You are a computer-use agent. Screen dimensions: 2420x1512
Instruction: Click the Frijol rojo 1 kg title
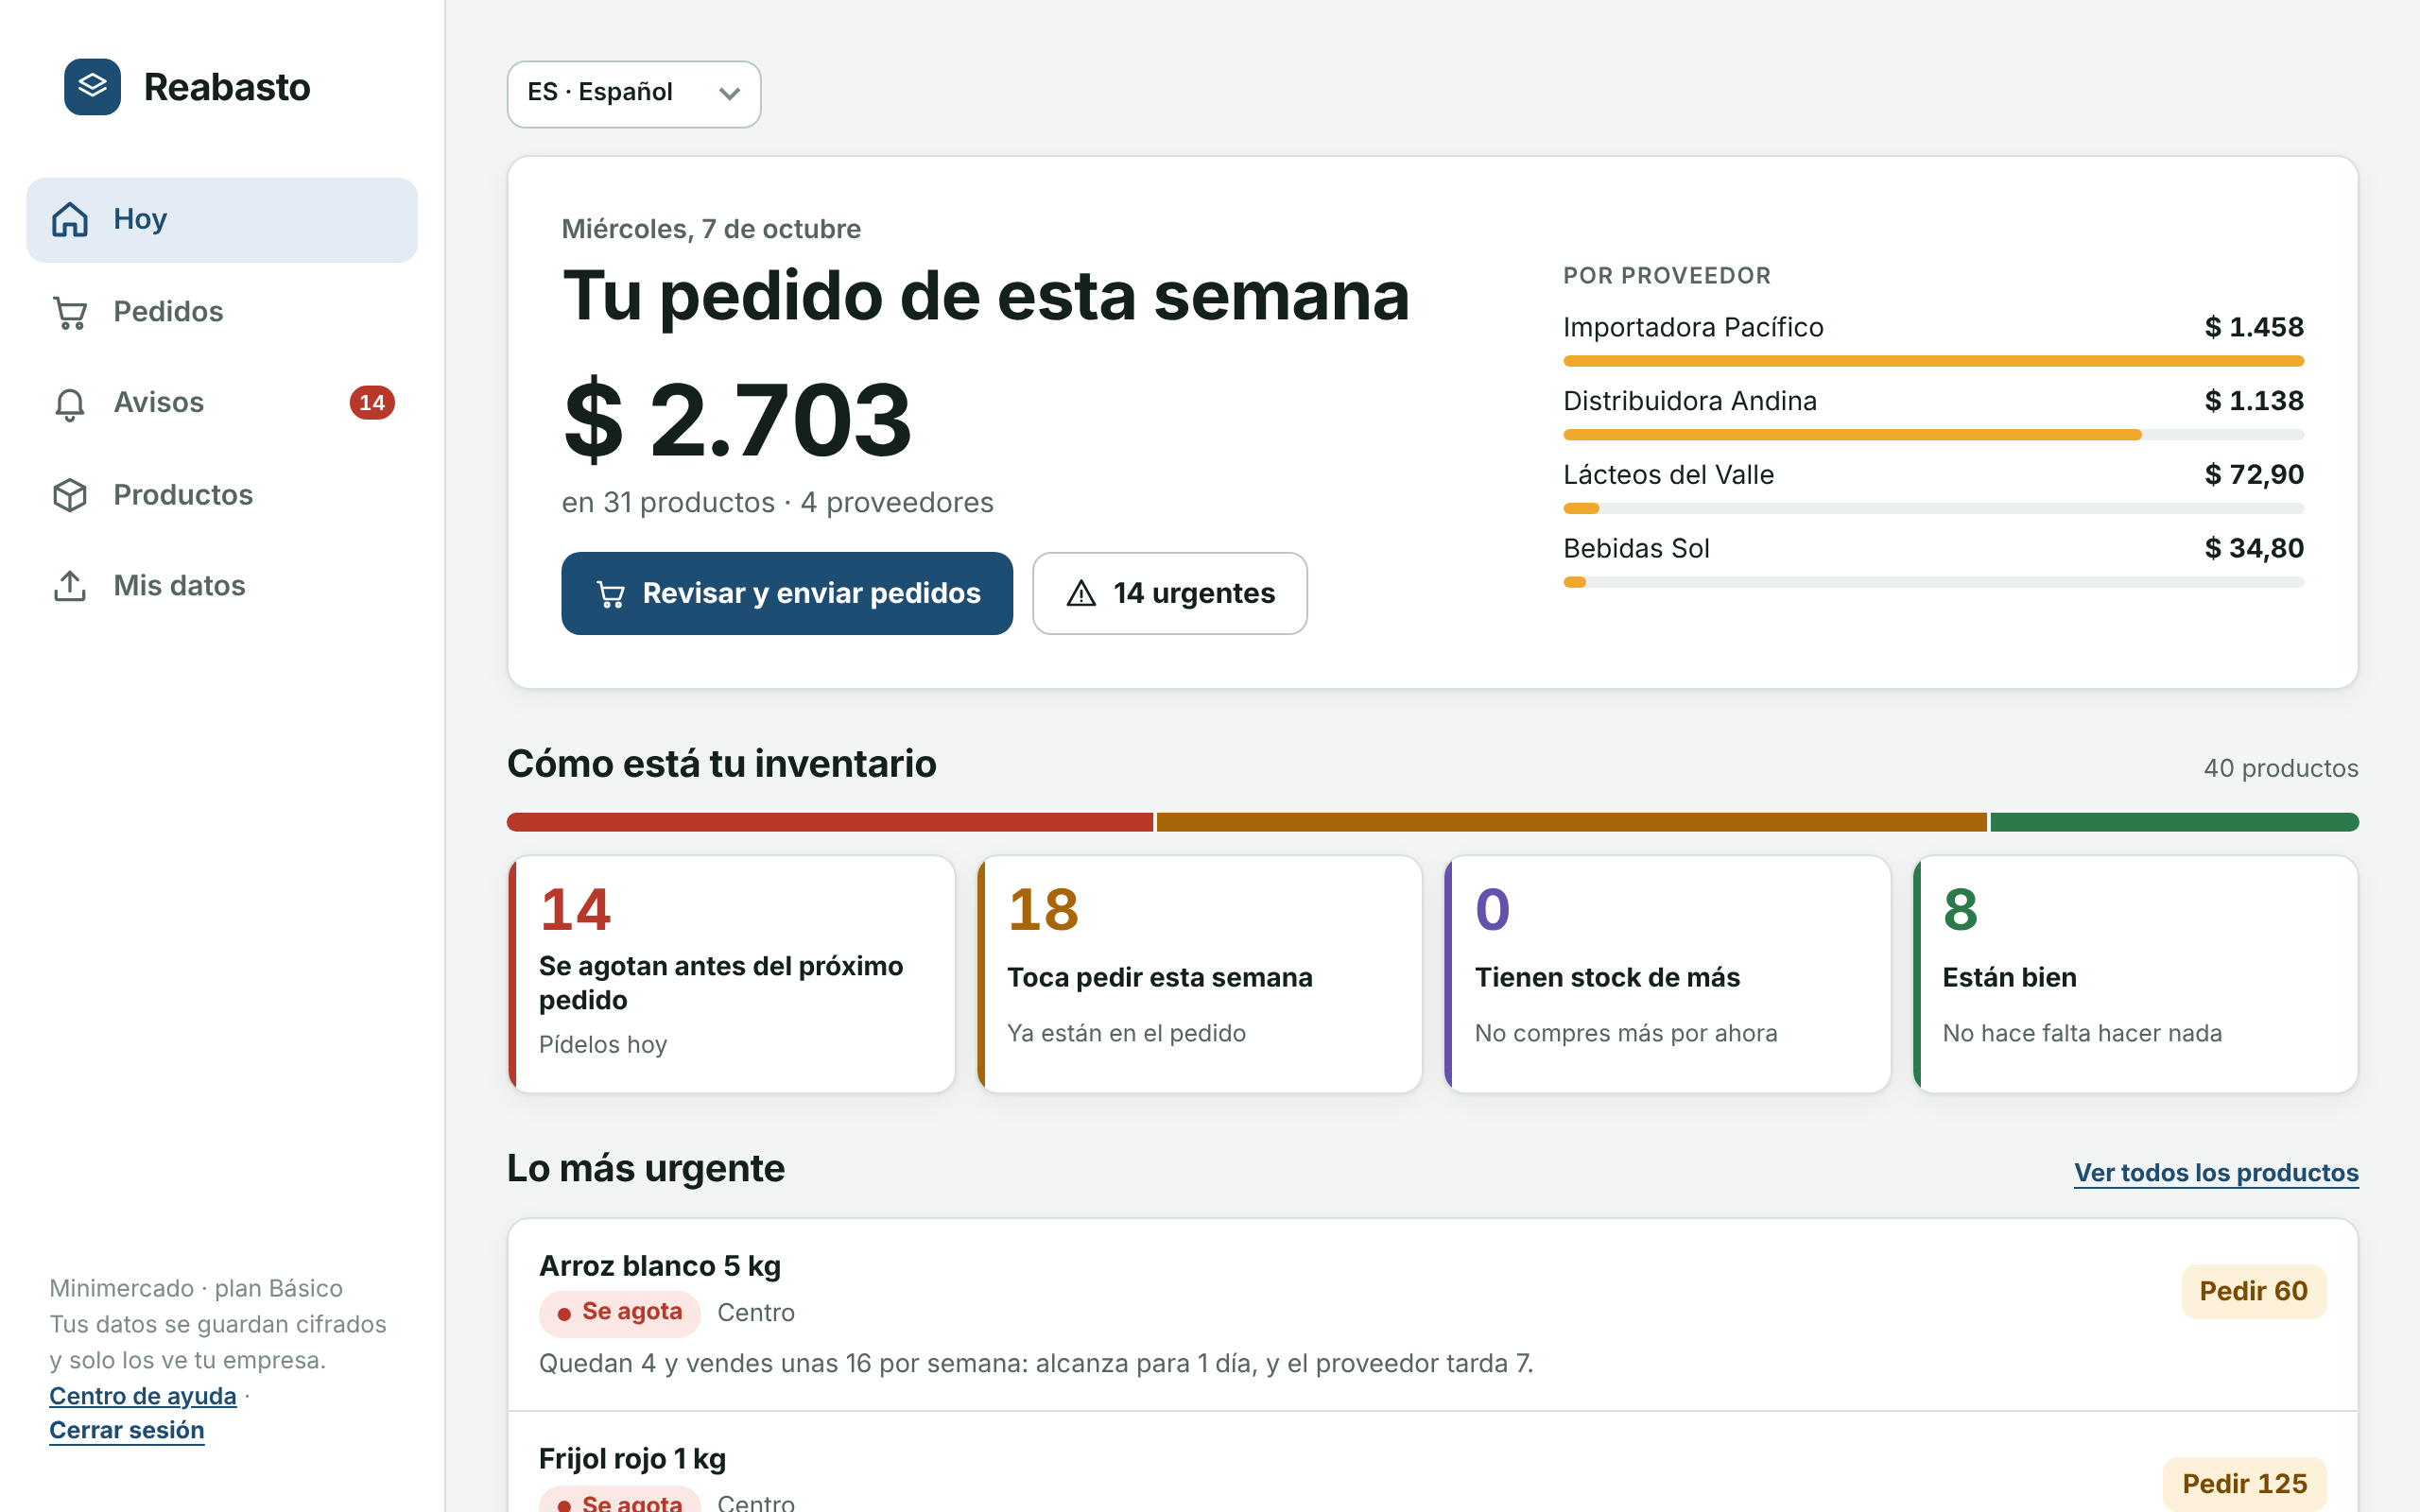[x=633, y=1459]
